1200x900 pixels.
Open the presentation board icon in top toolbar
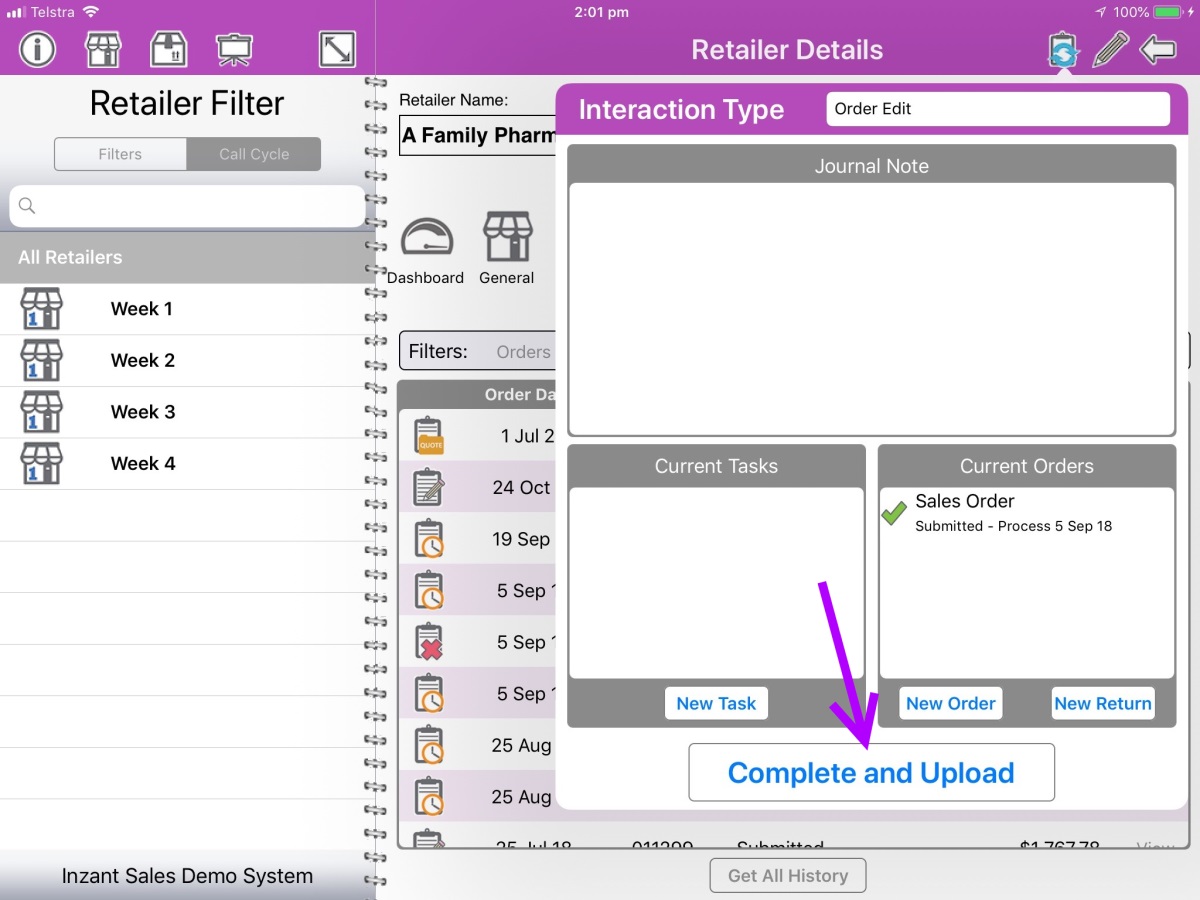234,49
